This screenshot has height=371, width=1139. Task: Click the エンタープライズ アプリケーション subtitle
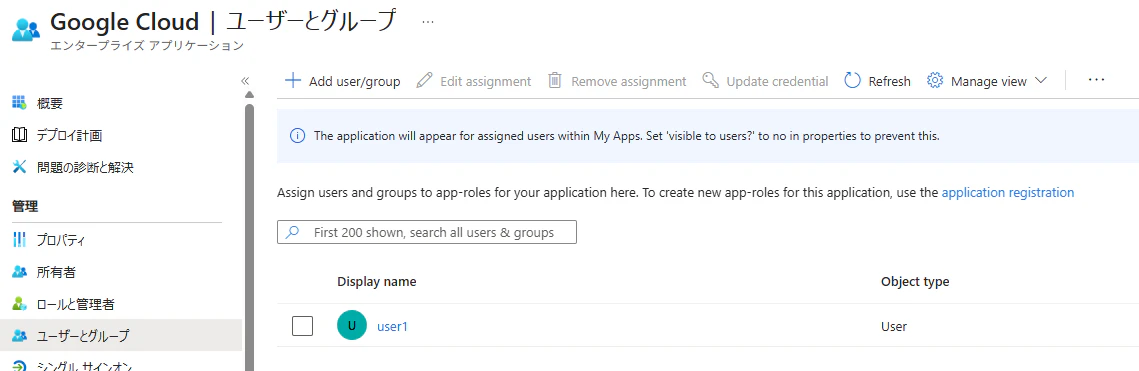[x=147, y=46]
